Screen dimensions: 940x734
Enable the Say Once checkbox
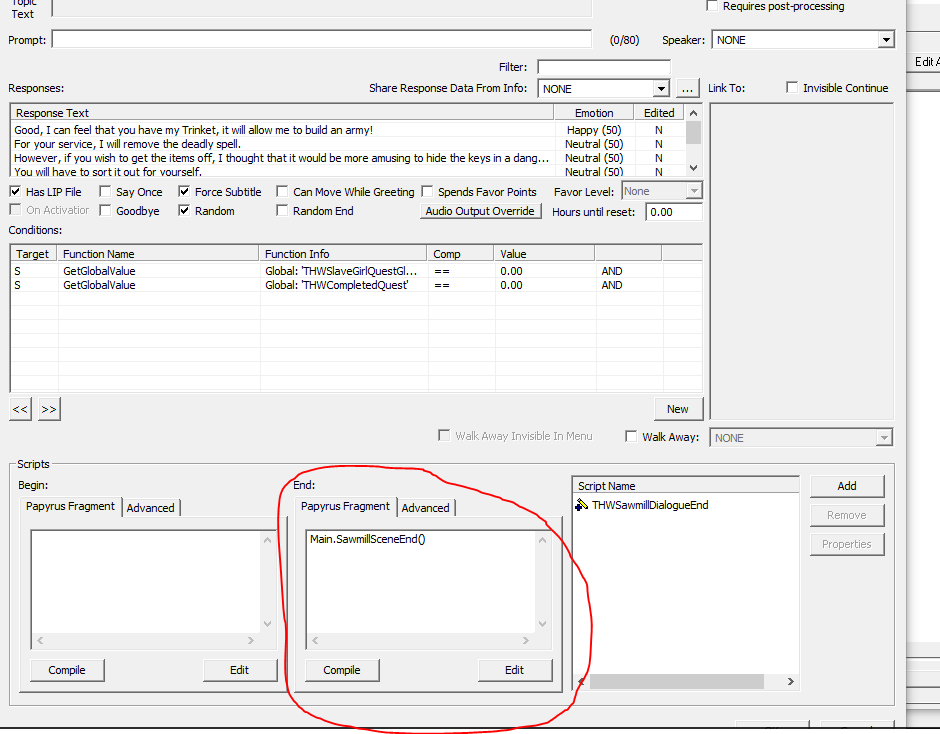coord(104,191)
